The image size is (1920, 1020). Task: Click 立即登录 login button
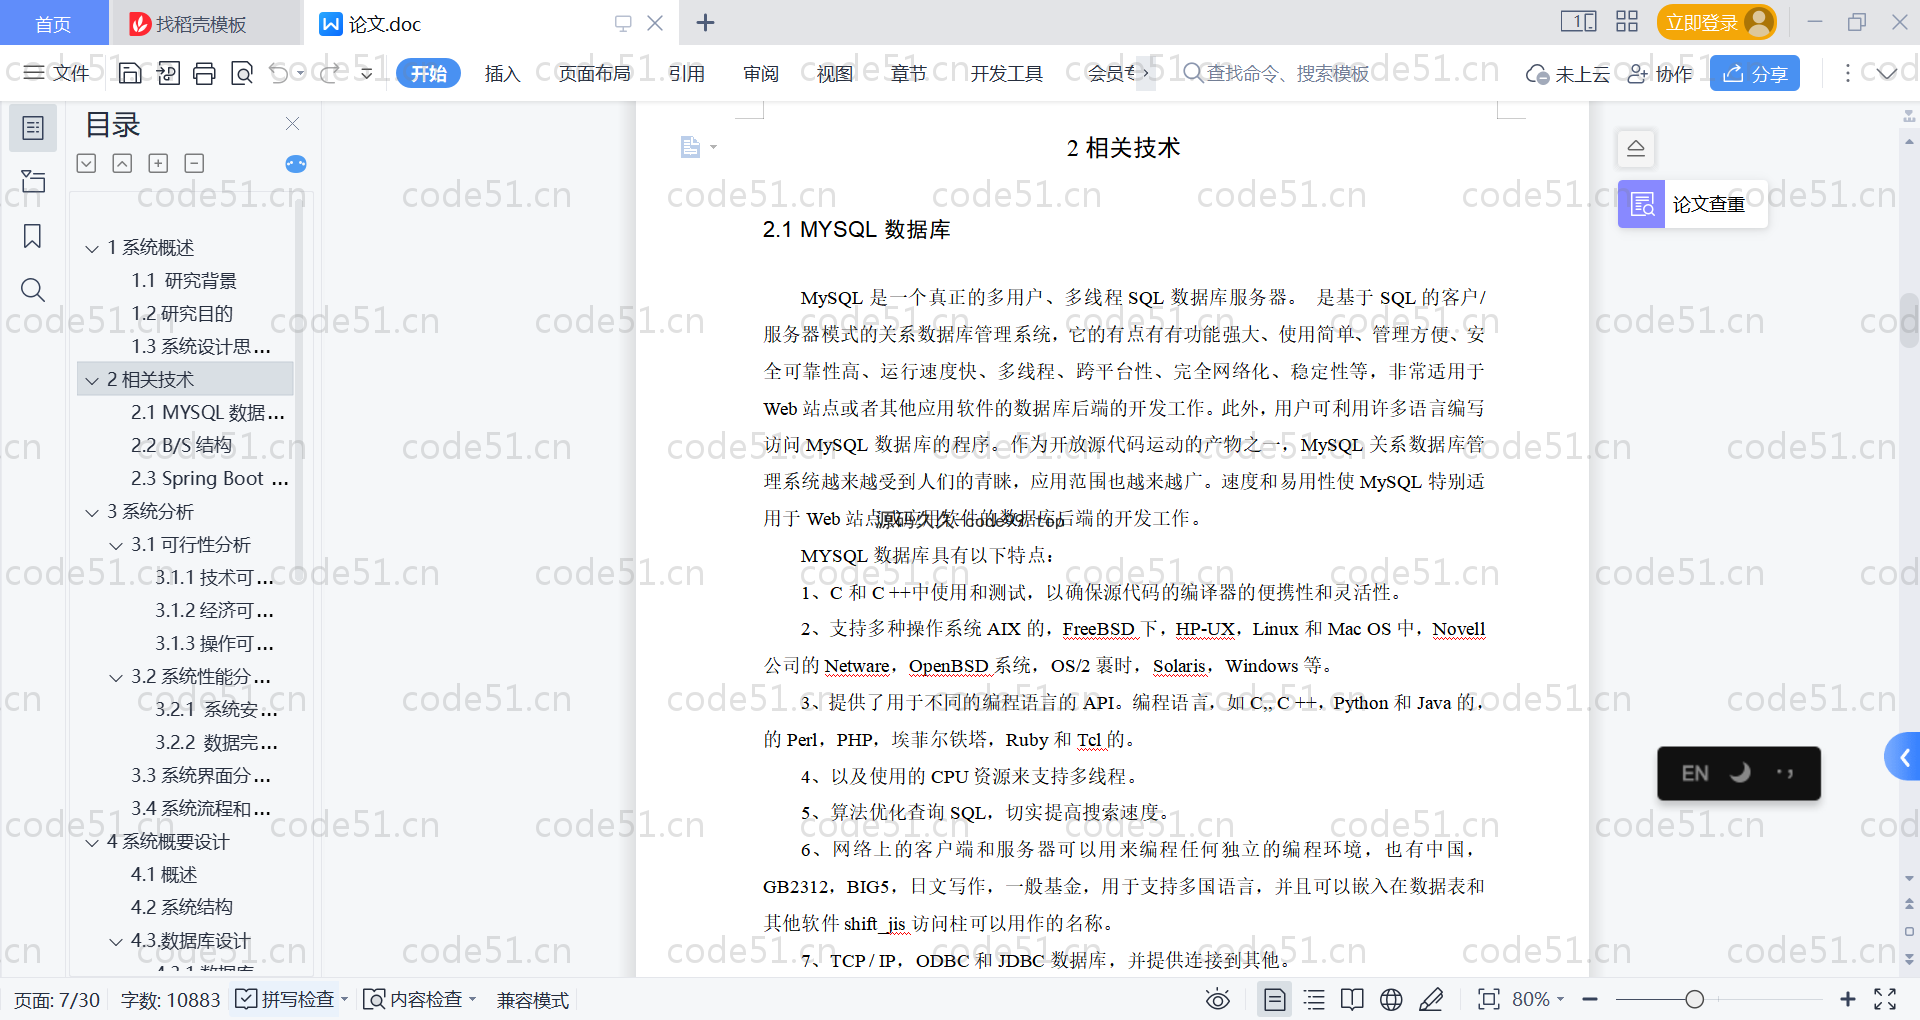[x=1716, y=22]
